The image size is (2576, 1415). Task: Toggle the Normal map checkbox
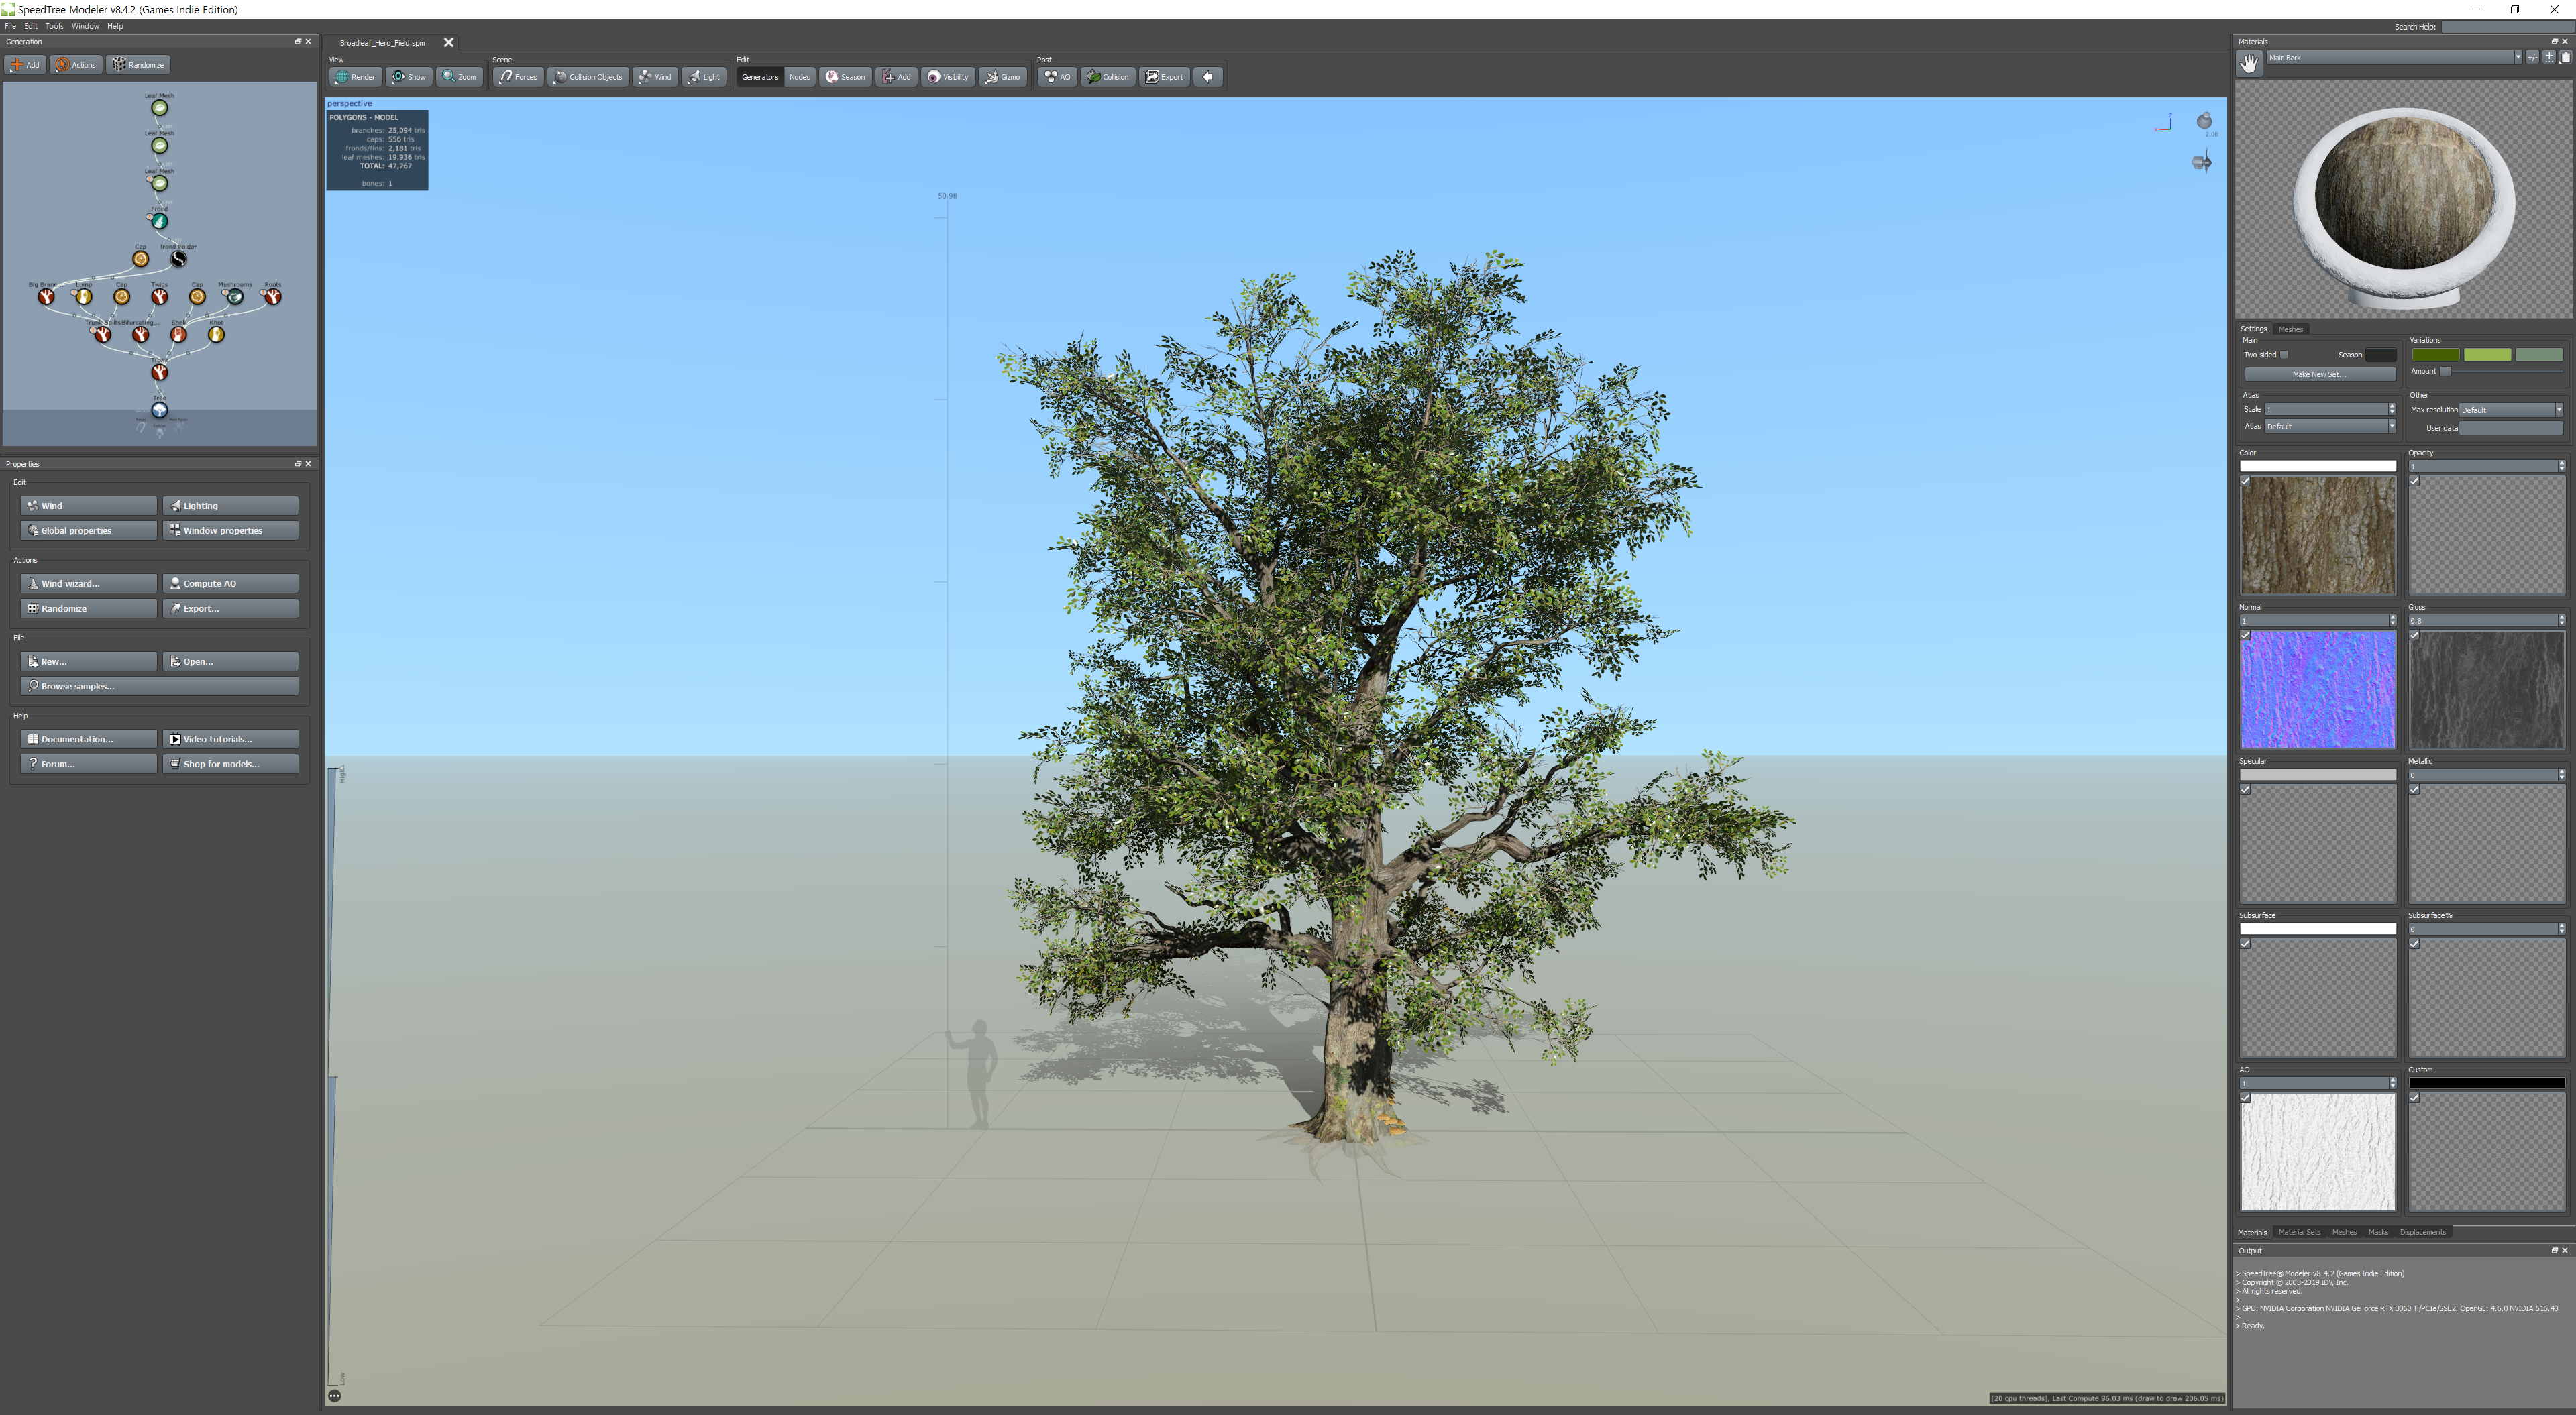click(2245, 636)
